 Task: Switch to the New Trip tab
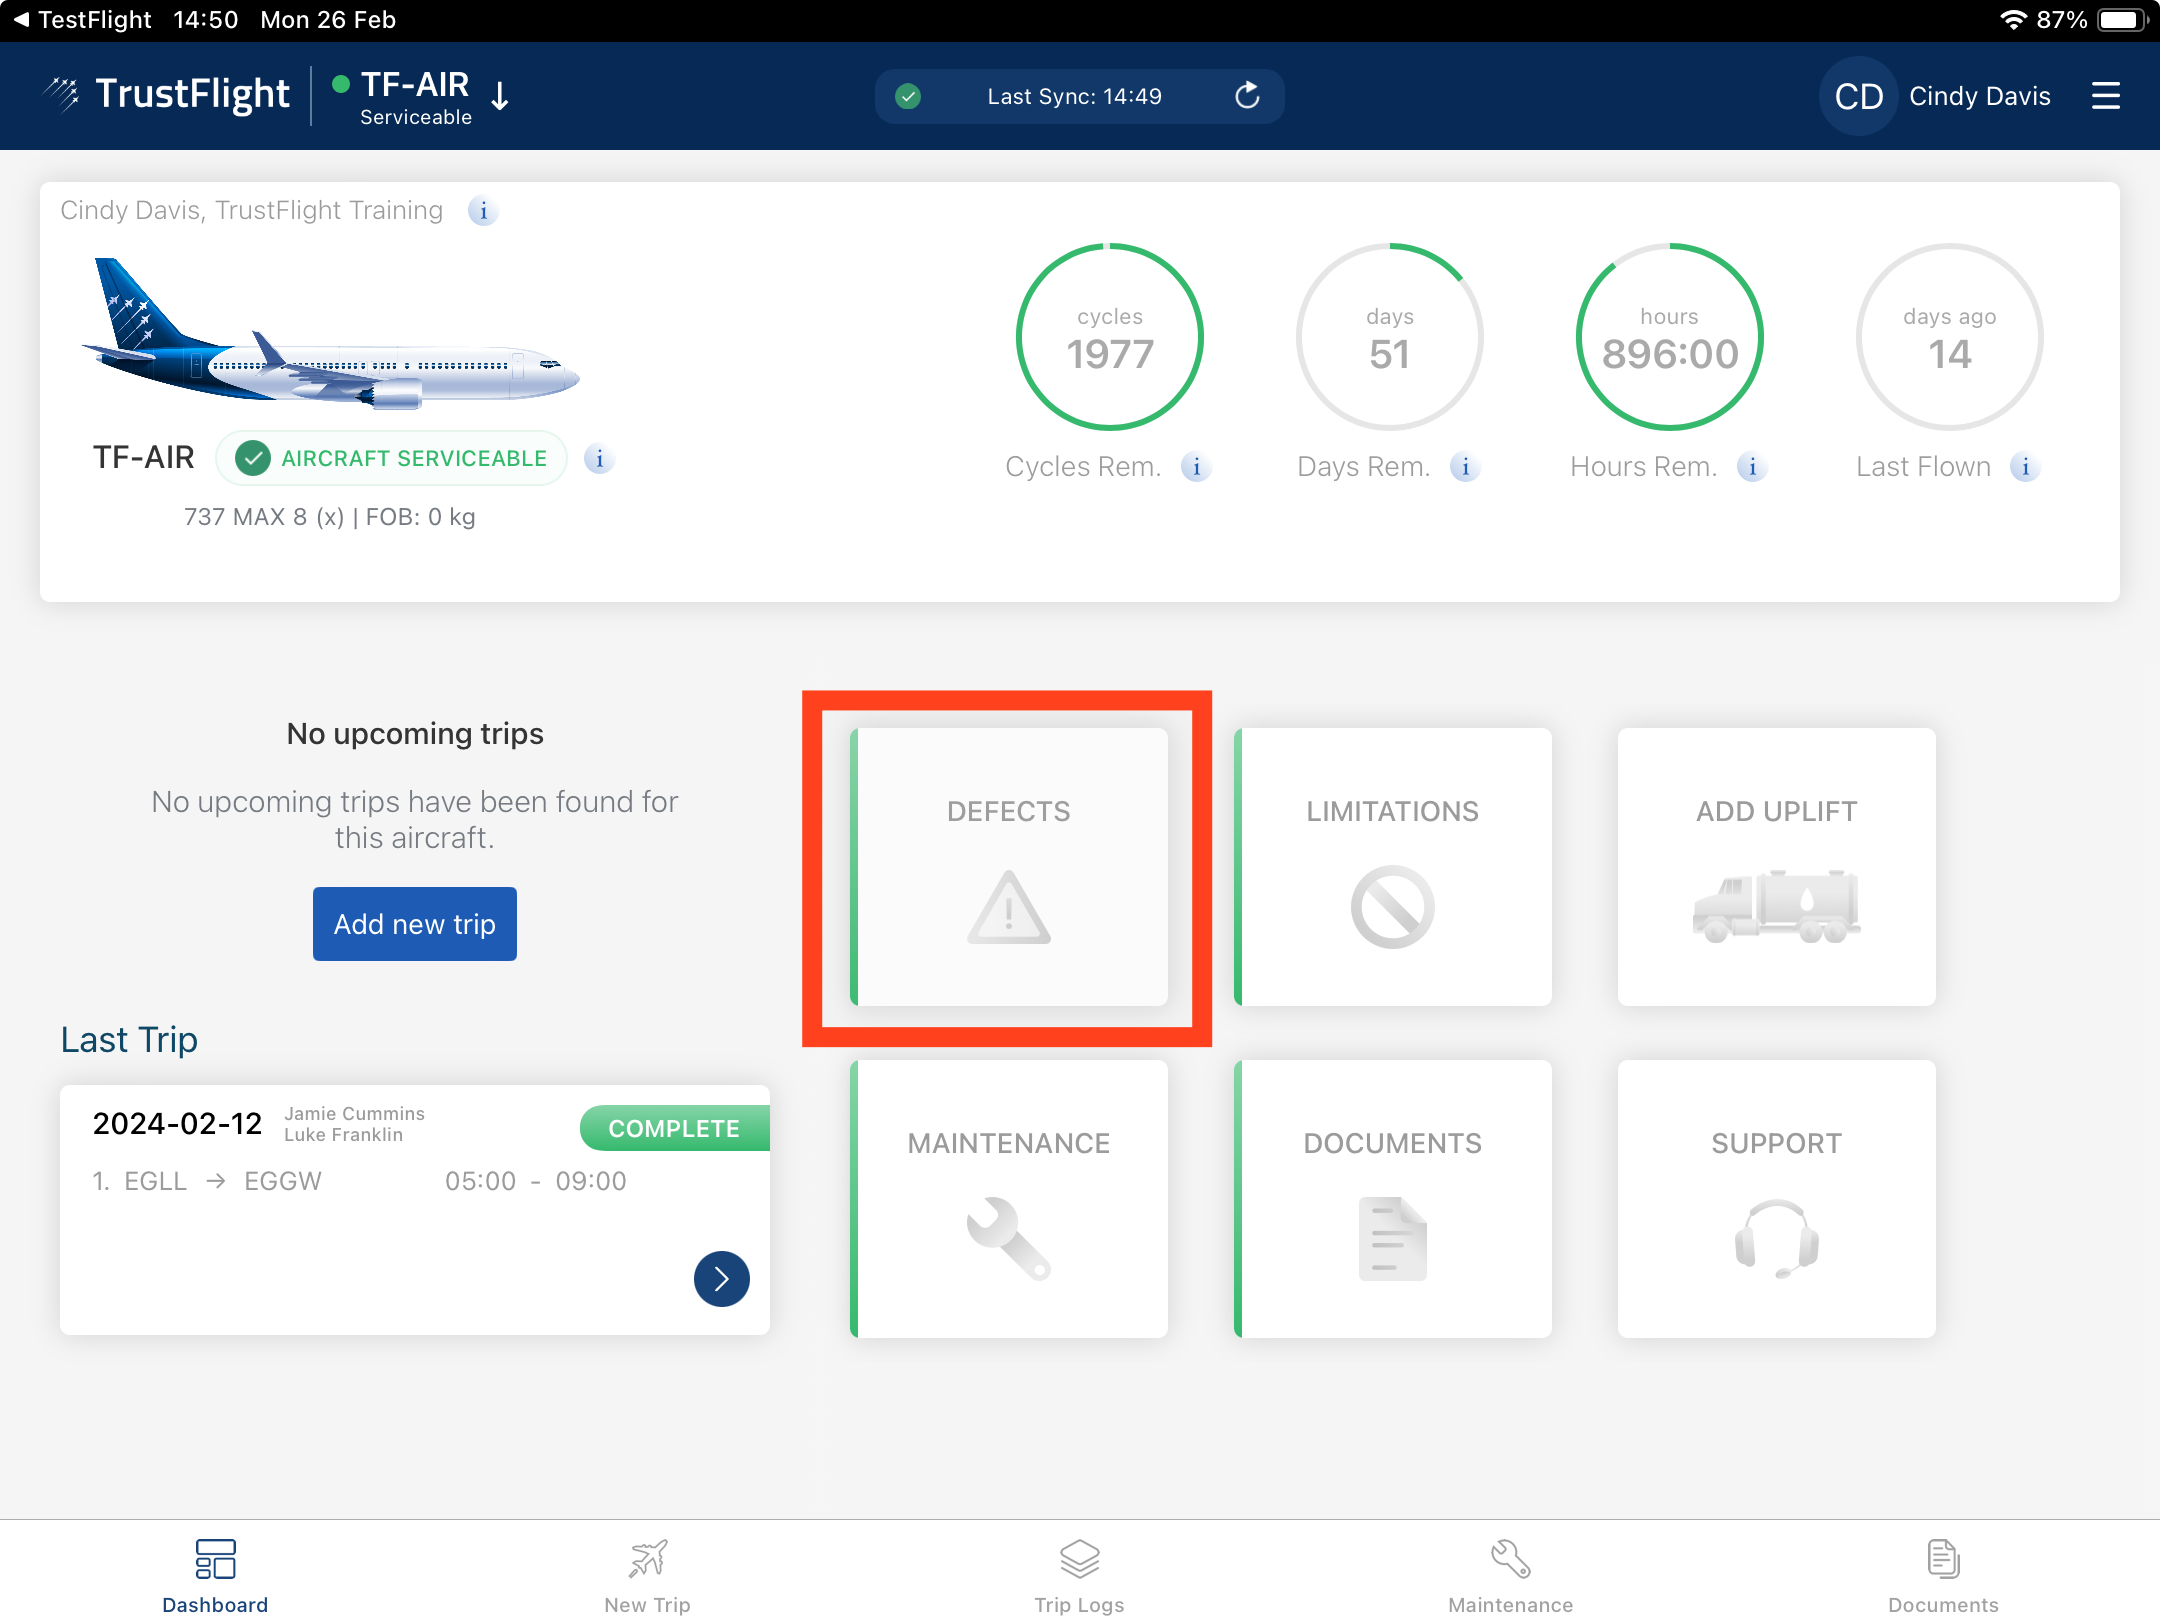[x=647, y=1574]
